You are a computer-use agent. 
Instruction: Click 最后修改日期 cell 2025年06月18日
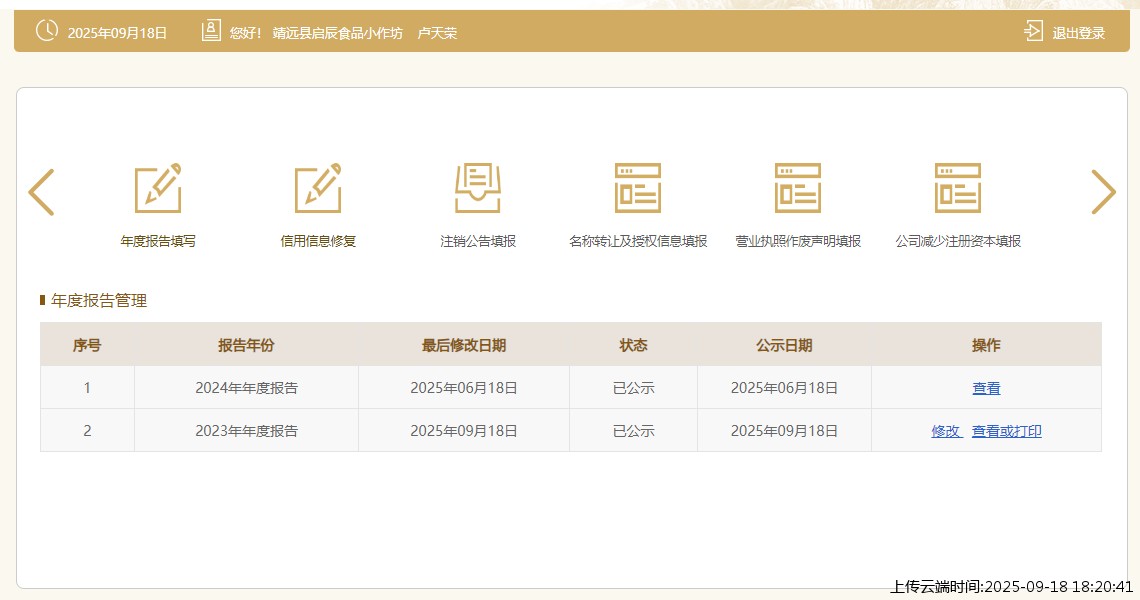pos(464,388)
